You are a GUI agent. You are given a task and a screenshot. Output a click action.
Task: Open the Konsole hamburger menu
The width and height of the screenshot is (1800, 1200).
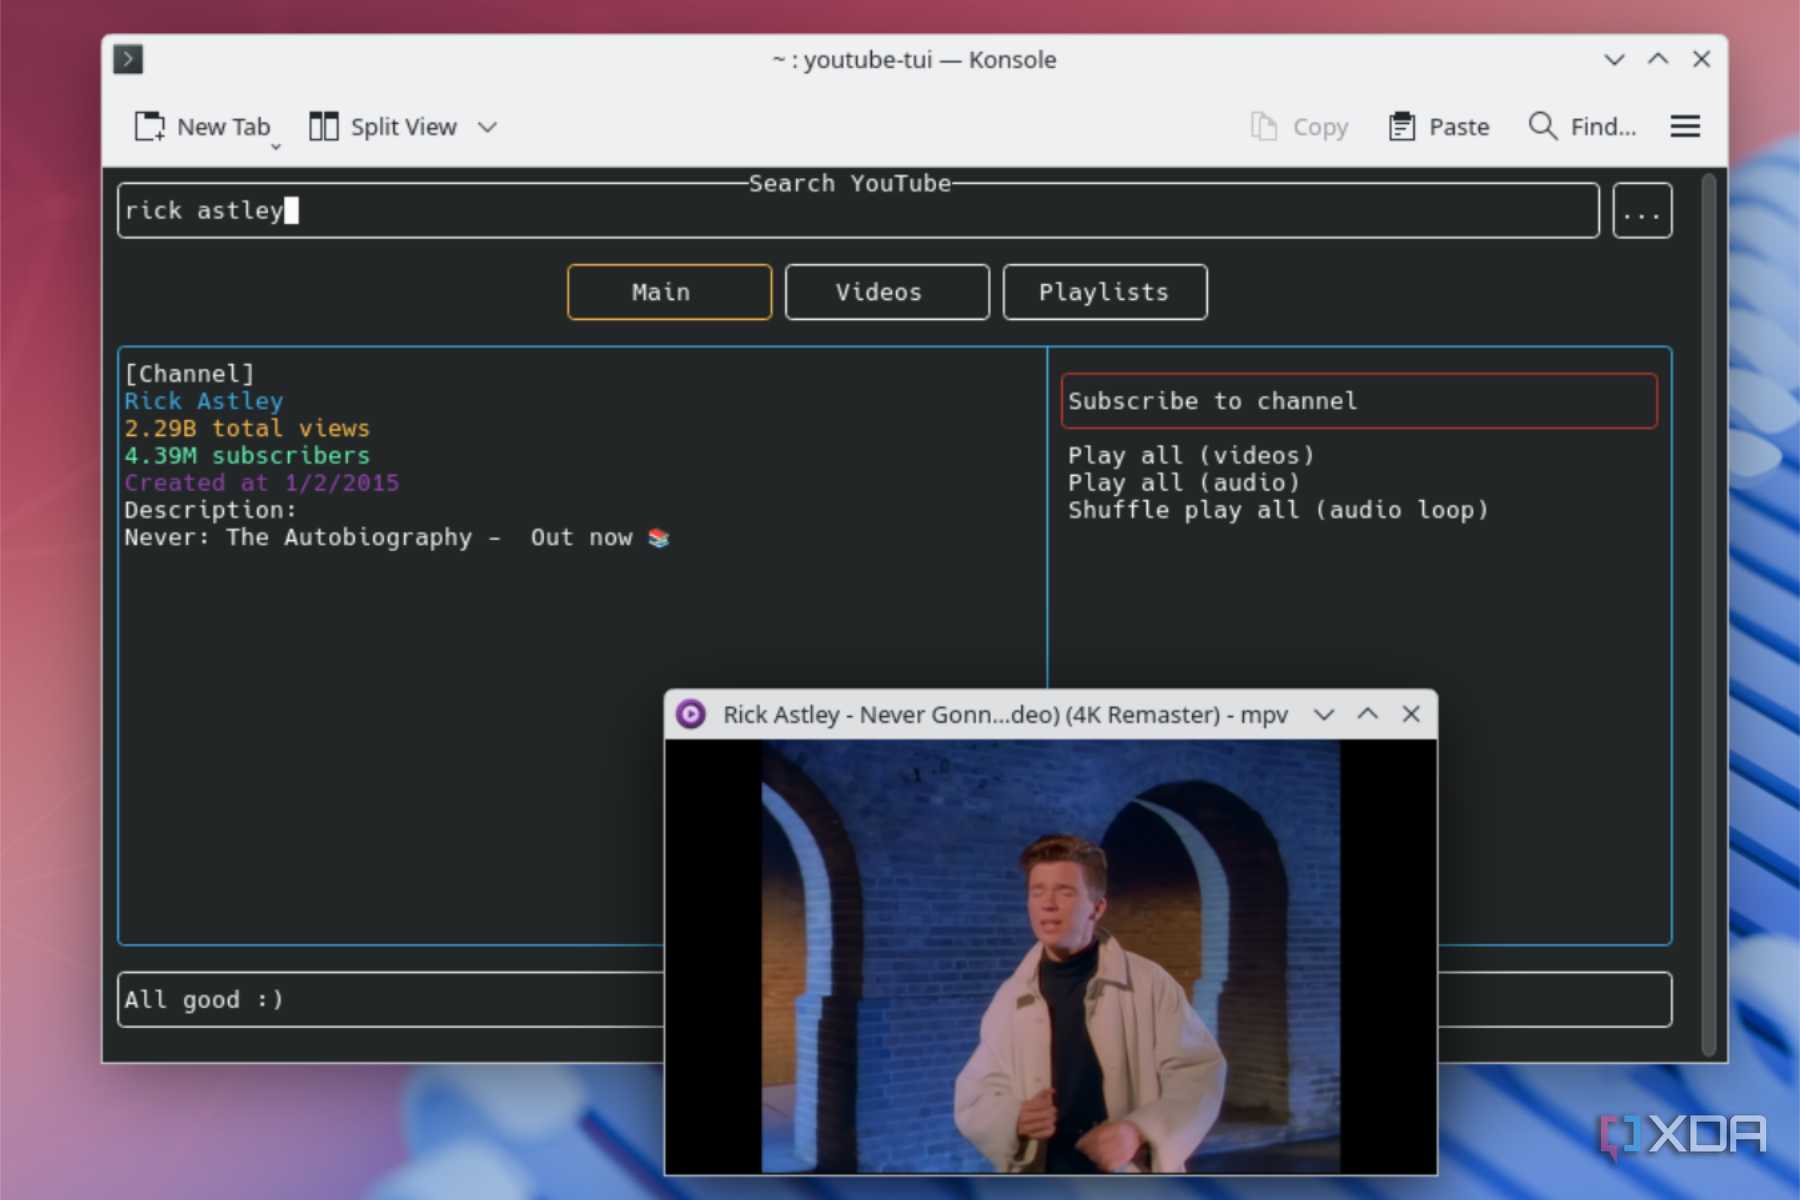1685,126
